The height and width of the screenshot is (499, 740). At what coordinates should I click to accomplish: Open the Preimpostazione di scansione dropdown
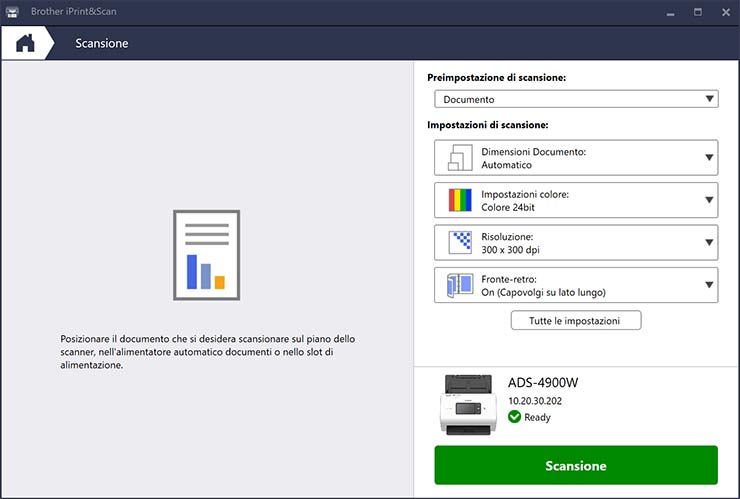(x=576, y=99)
